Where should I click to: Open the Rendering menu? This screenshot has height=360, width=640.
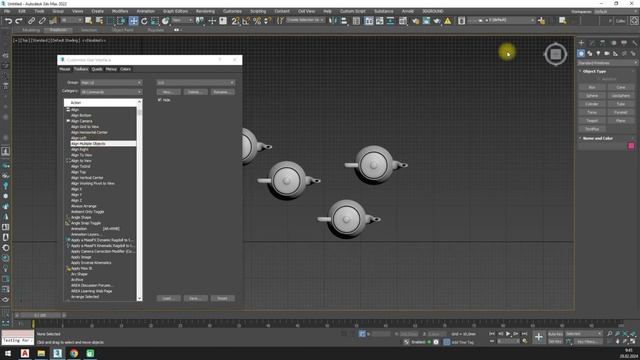click(205, 11)
